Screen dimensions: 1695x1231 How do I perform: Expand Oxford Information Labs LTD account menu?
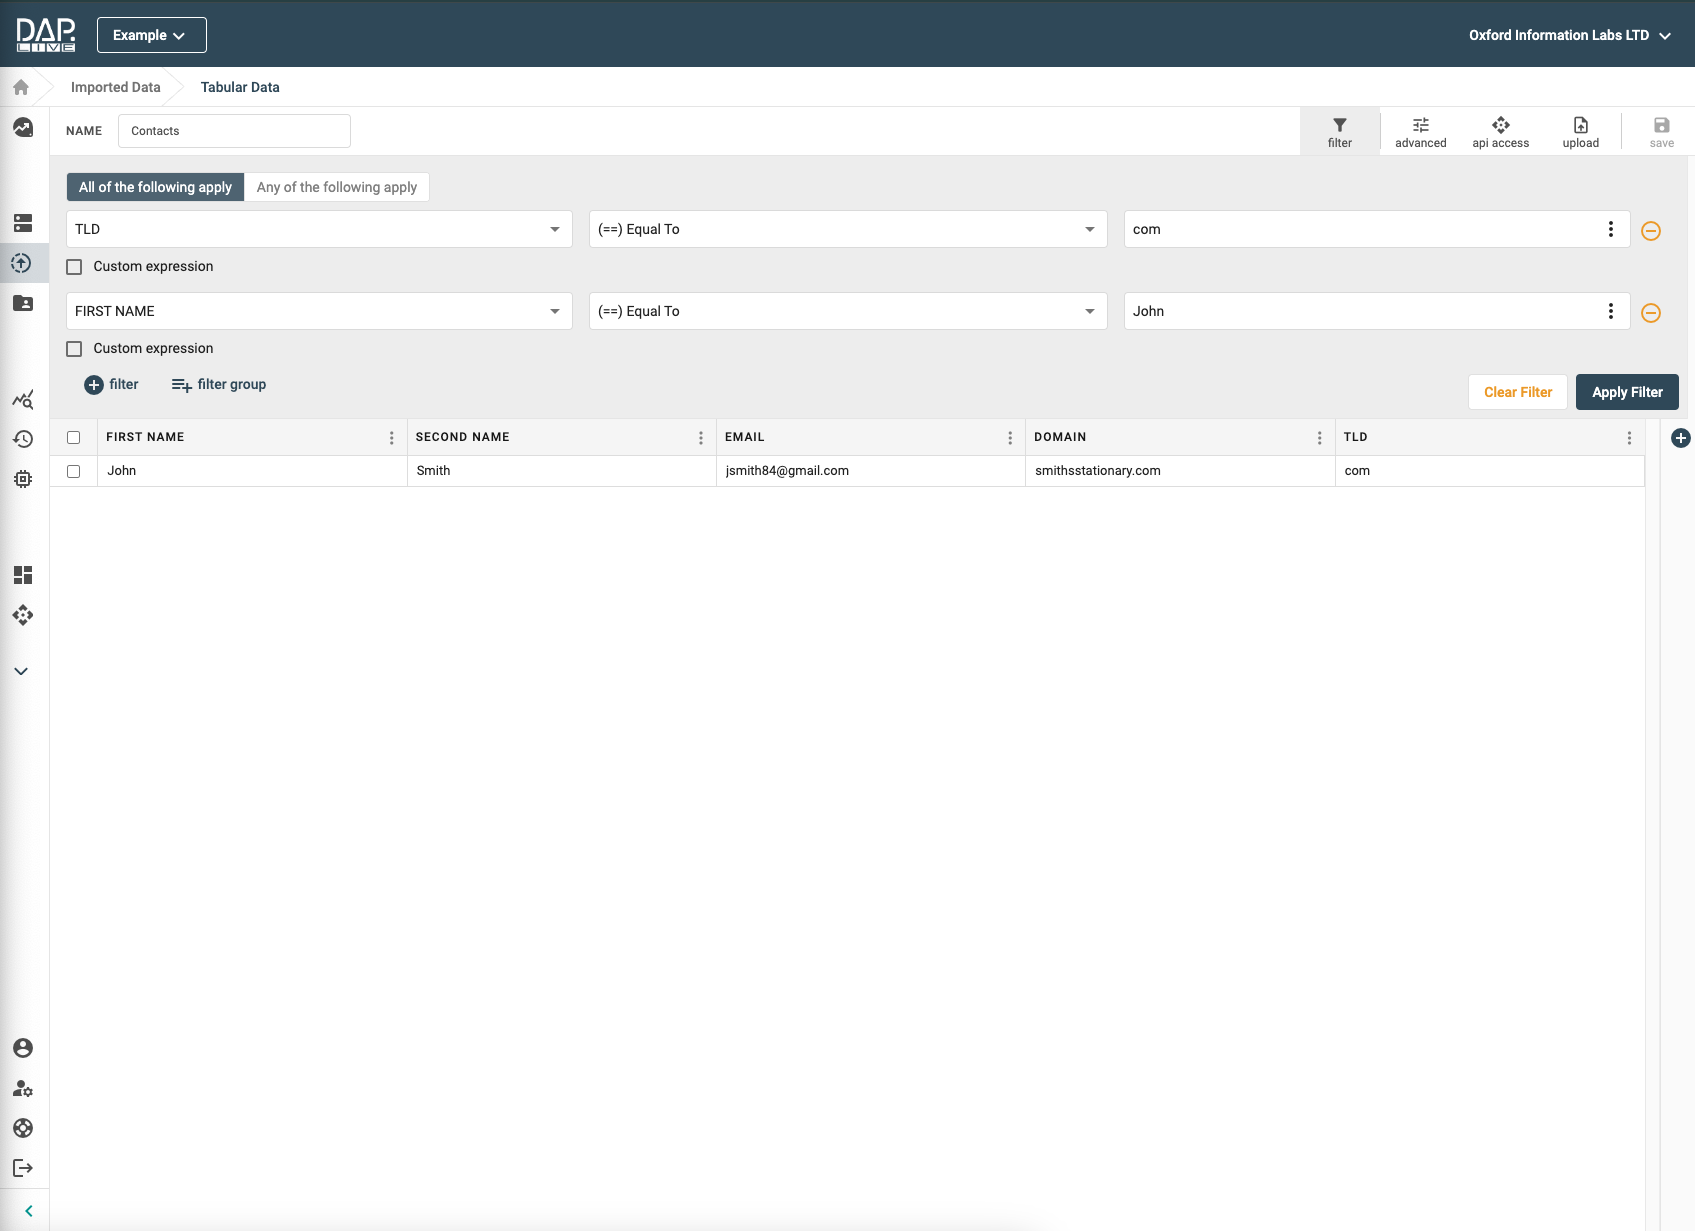pos(1569,35)
